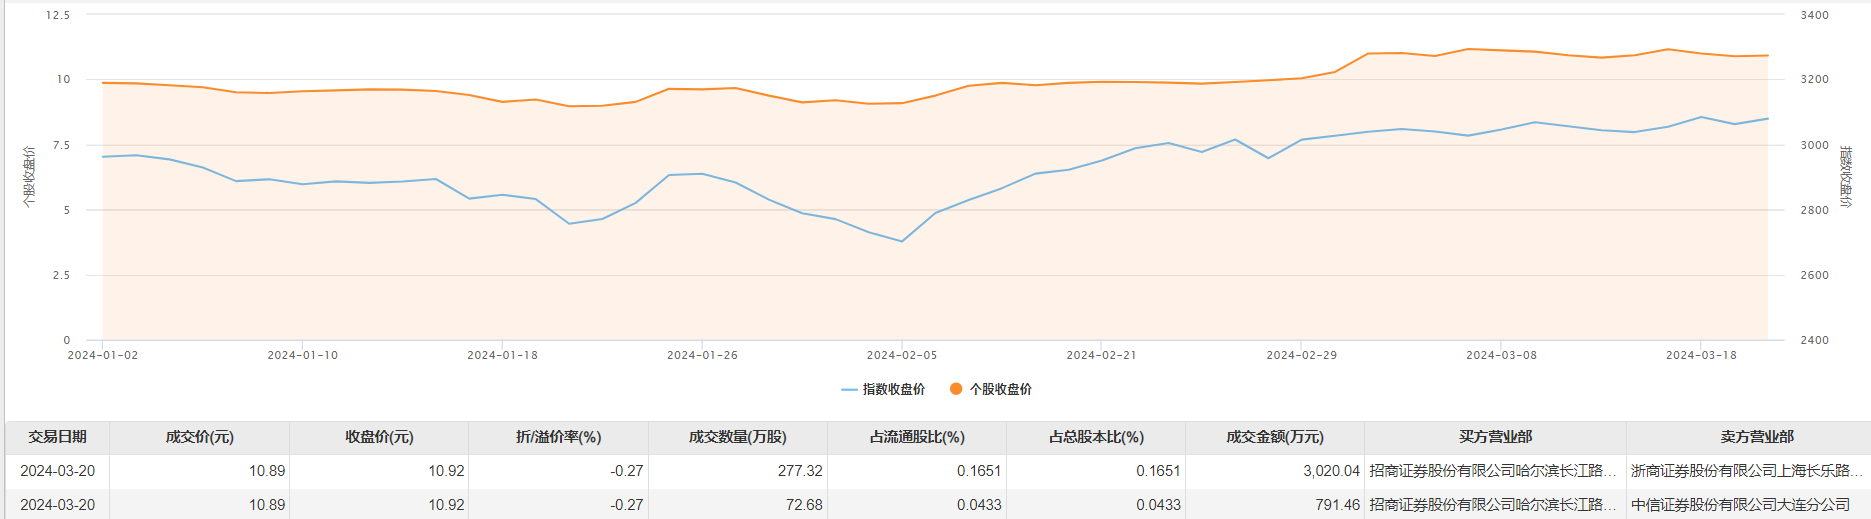This screenshot has width=1871, height=519.
Task: Click the 成交金额(万元) column header
Action: [x=1275, y=437]
